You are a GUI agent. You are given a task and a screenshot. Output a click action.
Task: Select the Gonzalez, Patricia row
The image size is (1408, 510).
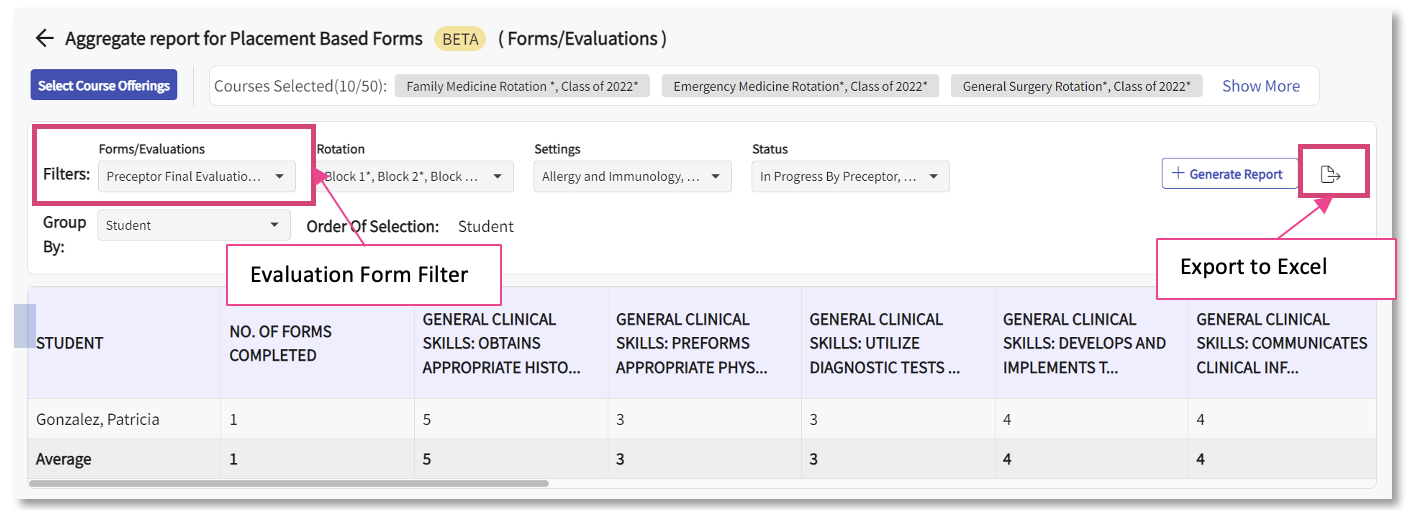coord(97,420)
